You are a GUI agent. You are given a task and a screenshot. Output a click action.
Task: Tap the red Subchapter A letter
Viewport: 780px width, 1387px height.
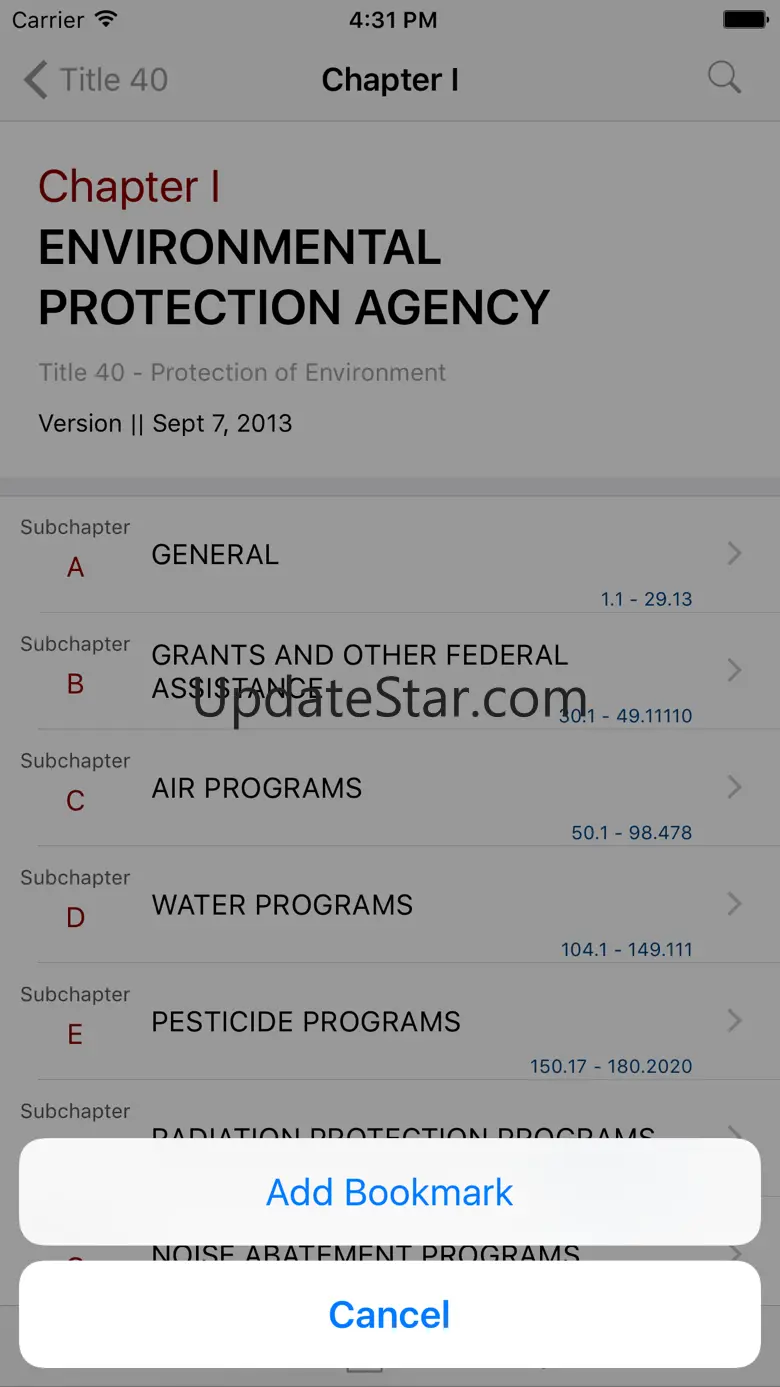click(75, 568)
